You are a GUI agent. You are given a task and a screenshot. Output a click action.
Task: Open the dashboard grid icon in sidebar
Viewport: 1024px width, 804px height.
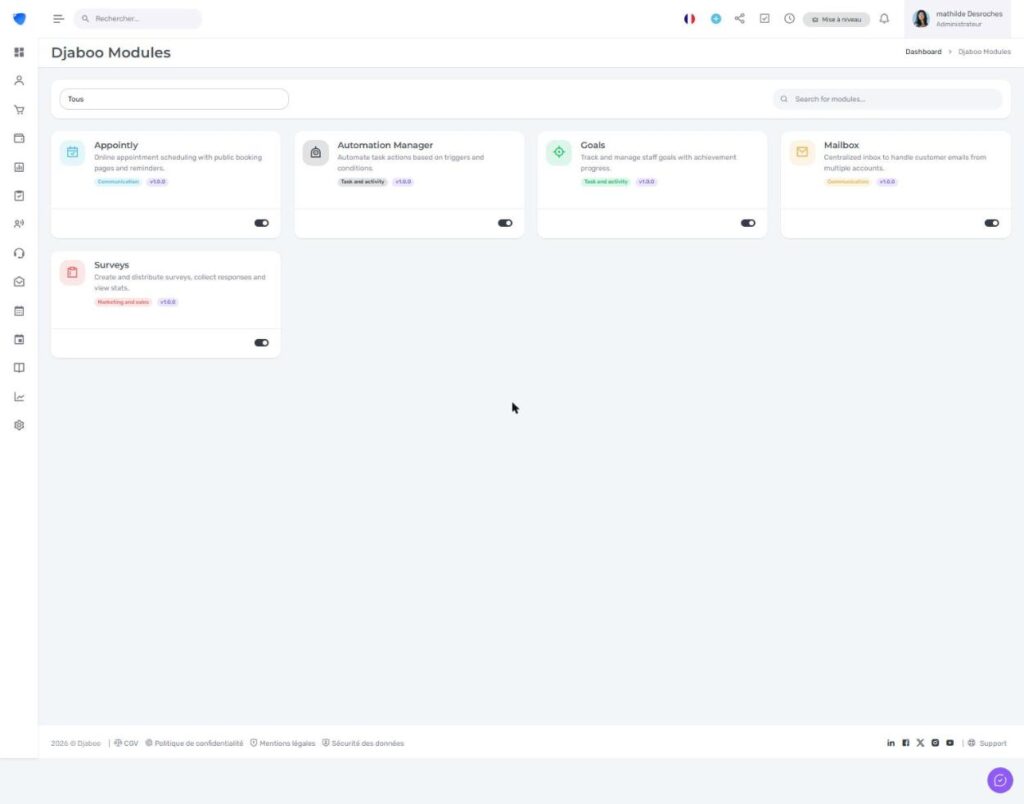[19, 52]
